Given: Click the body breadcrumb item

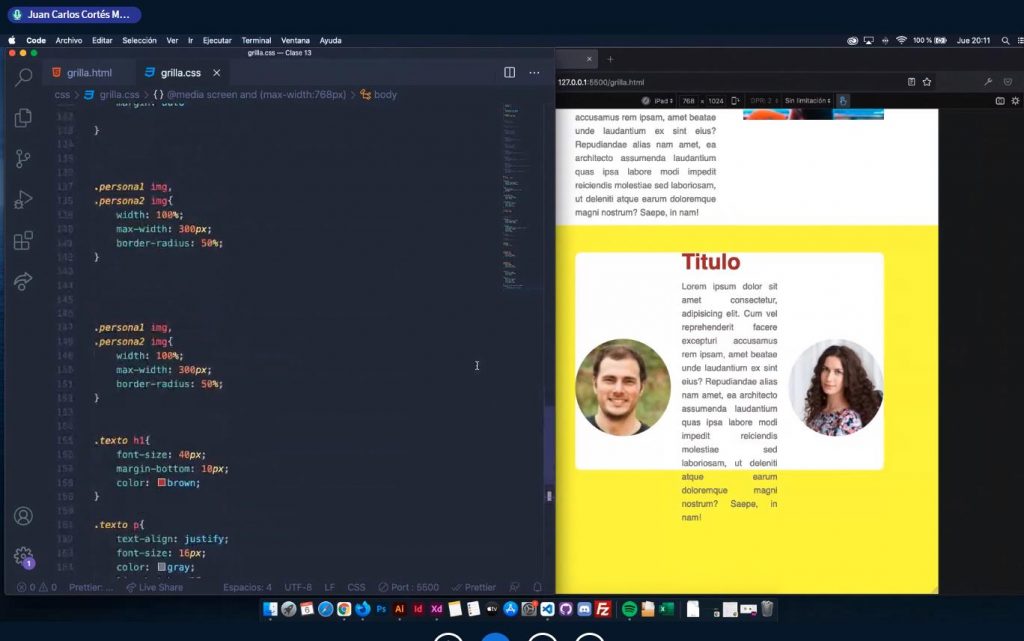Looking at the screenshot, I should tap(379, 95).
